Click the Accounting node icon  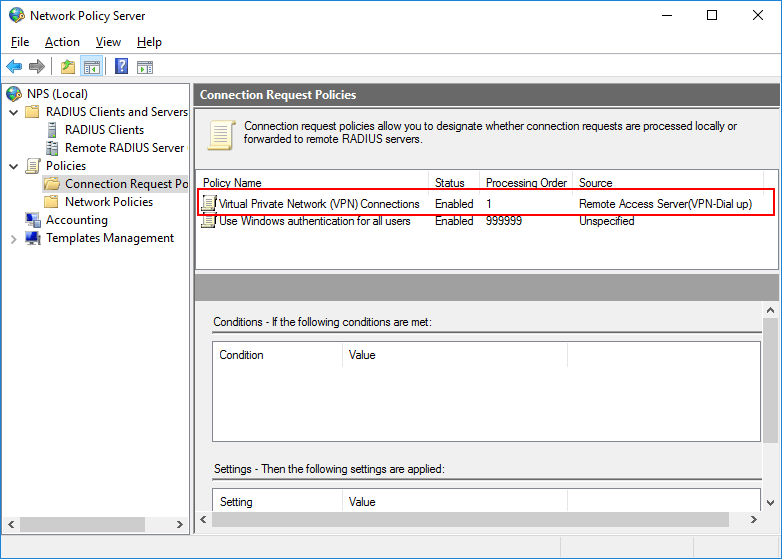33,220
